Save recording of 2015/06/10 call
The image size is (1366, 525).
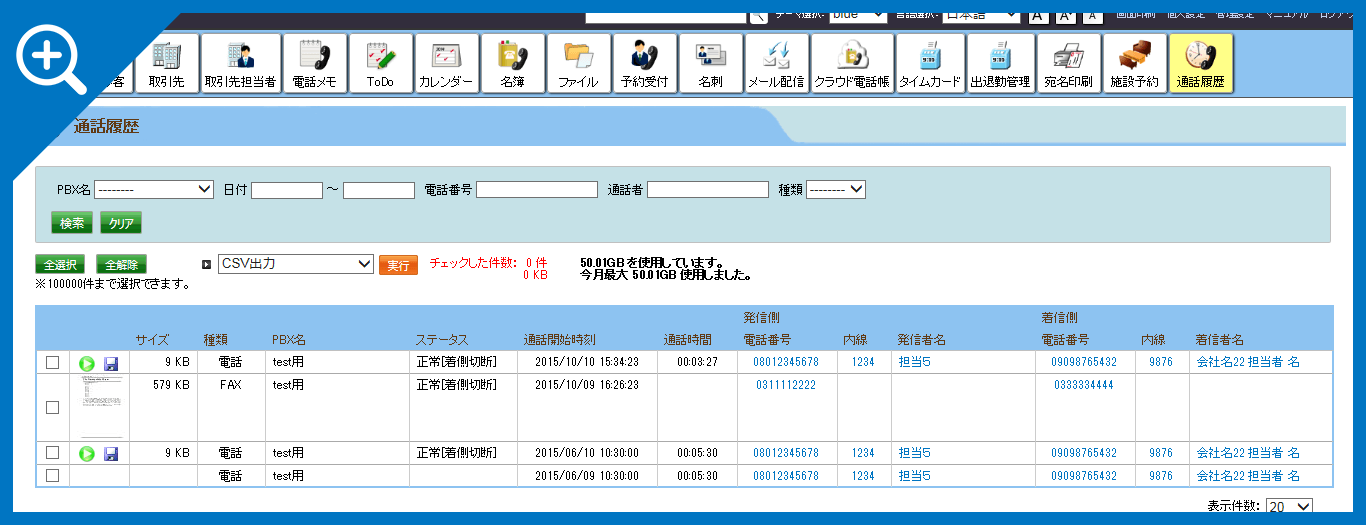111,453
